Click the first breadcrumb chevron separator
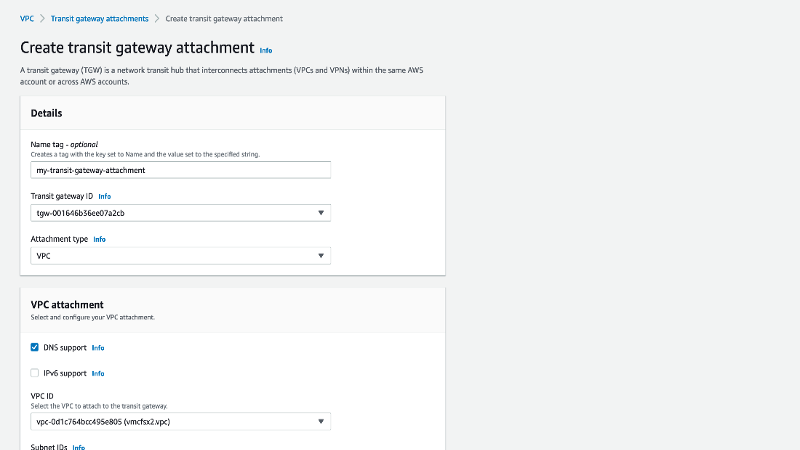Viewport: 800px width, 450px height. (x=42, y=18)
